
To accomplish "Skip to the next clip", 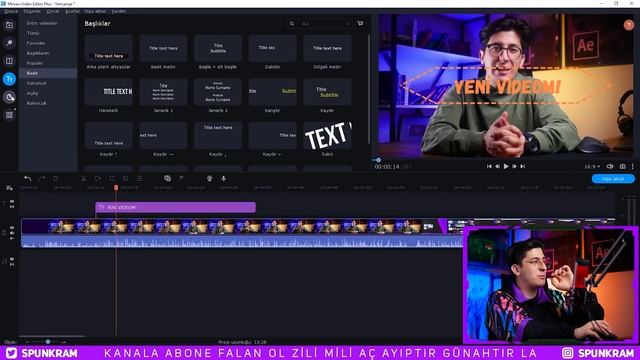I will point(522,167).
